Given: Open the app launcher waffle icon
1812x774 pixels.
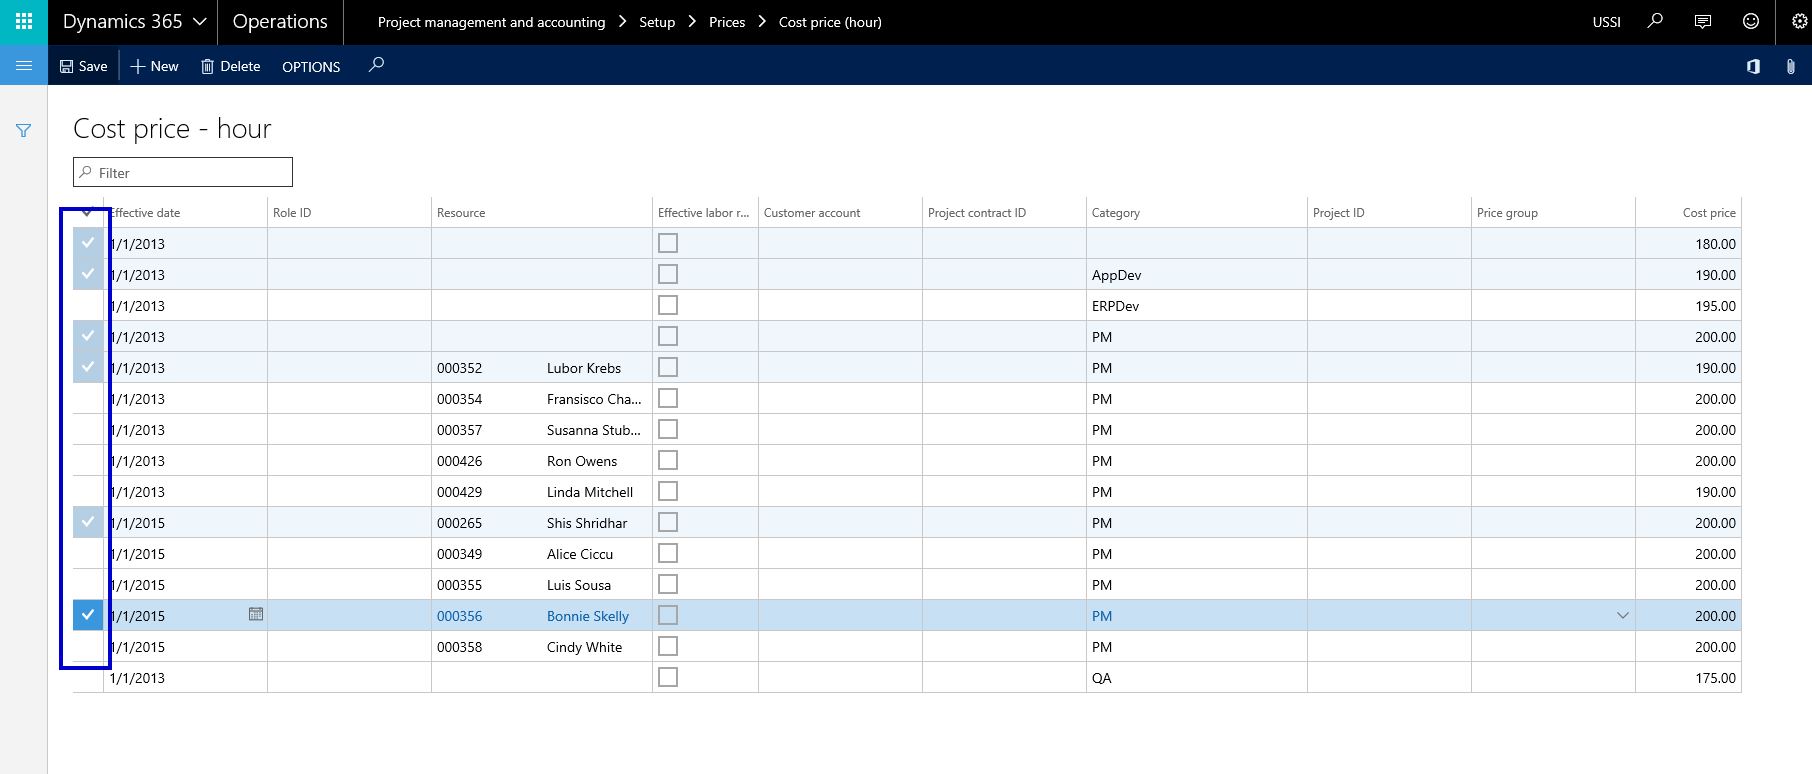Looking at the screenshot, I should pos(24,21).
